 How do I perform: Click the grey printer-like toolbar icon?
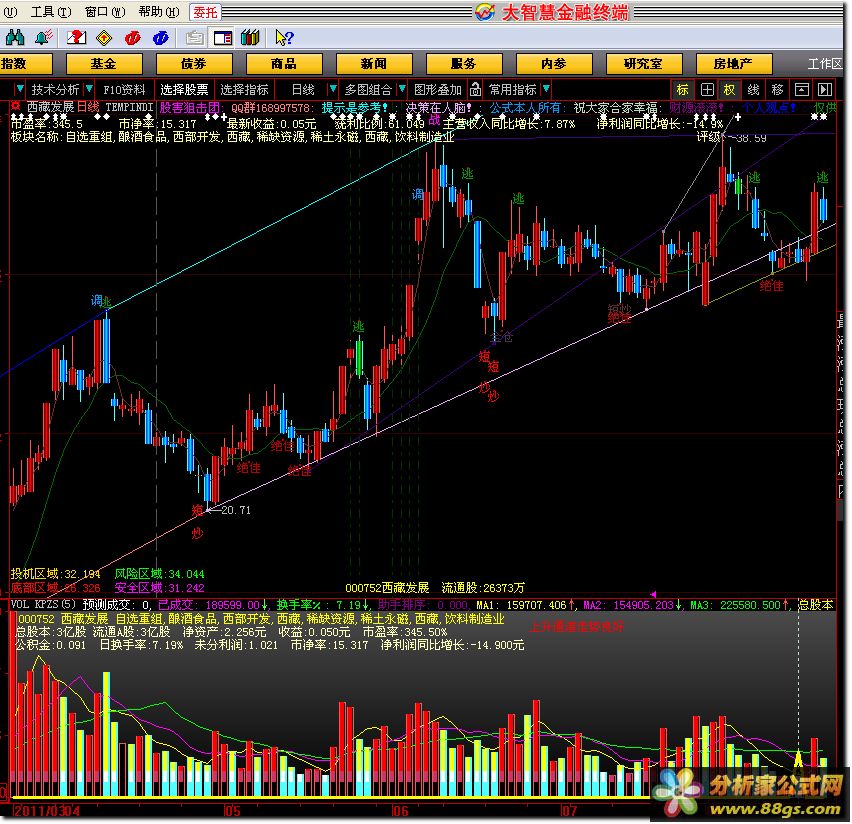(x=195, y=38)
